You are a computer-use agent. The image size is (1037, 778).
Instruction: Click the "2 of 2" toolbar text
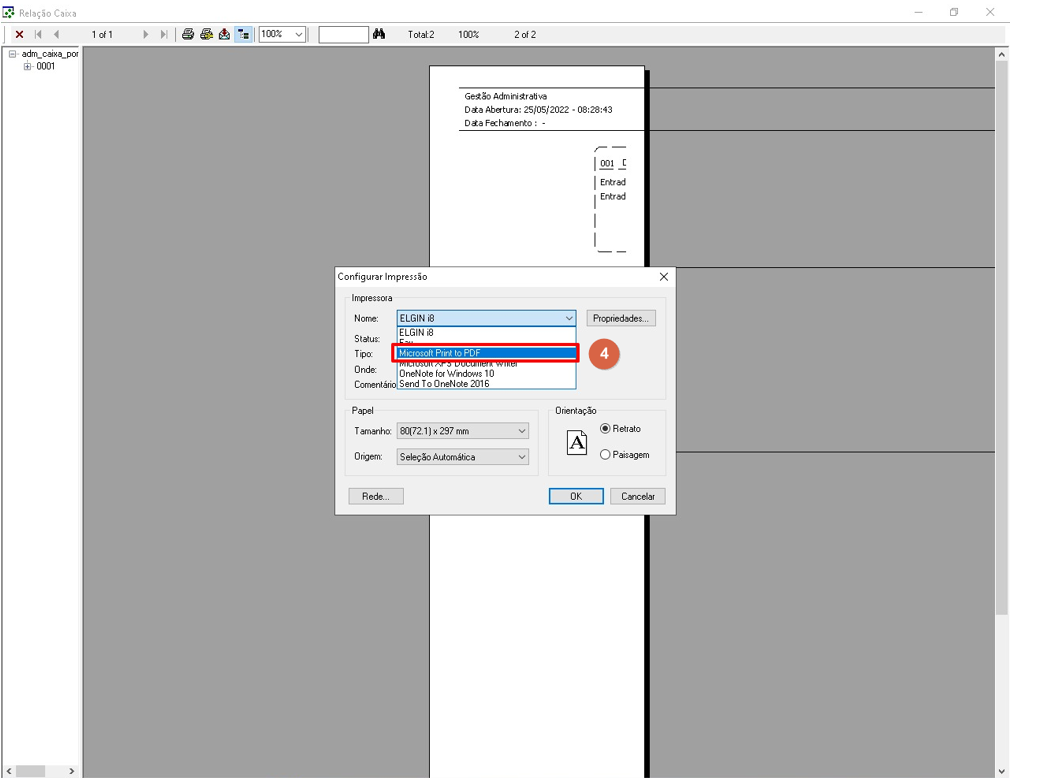coord(525,34)
